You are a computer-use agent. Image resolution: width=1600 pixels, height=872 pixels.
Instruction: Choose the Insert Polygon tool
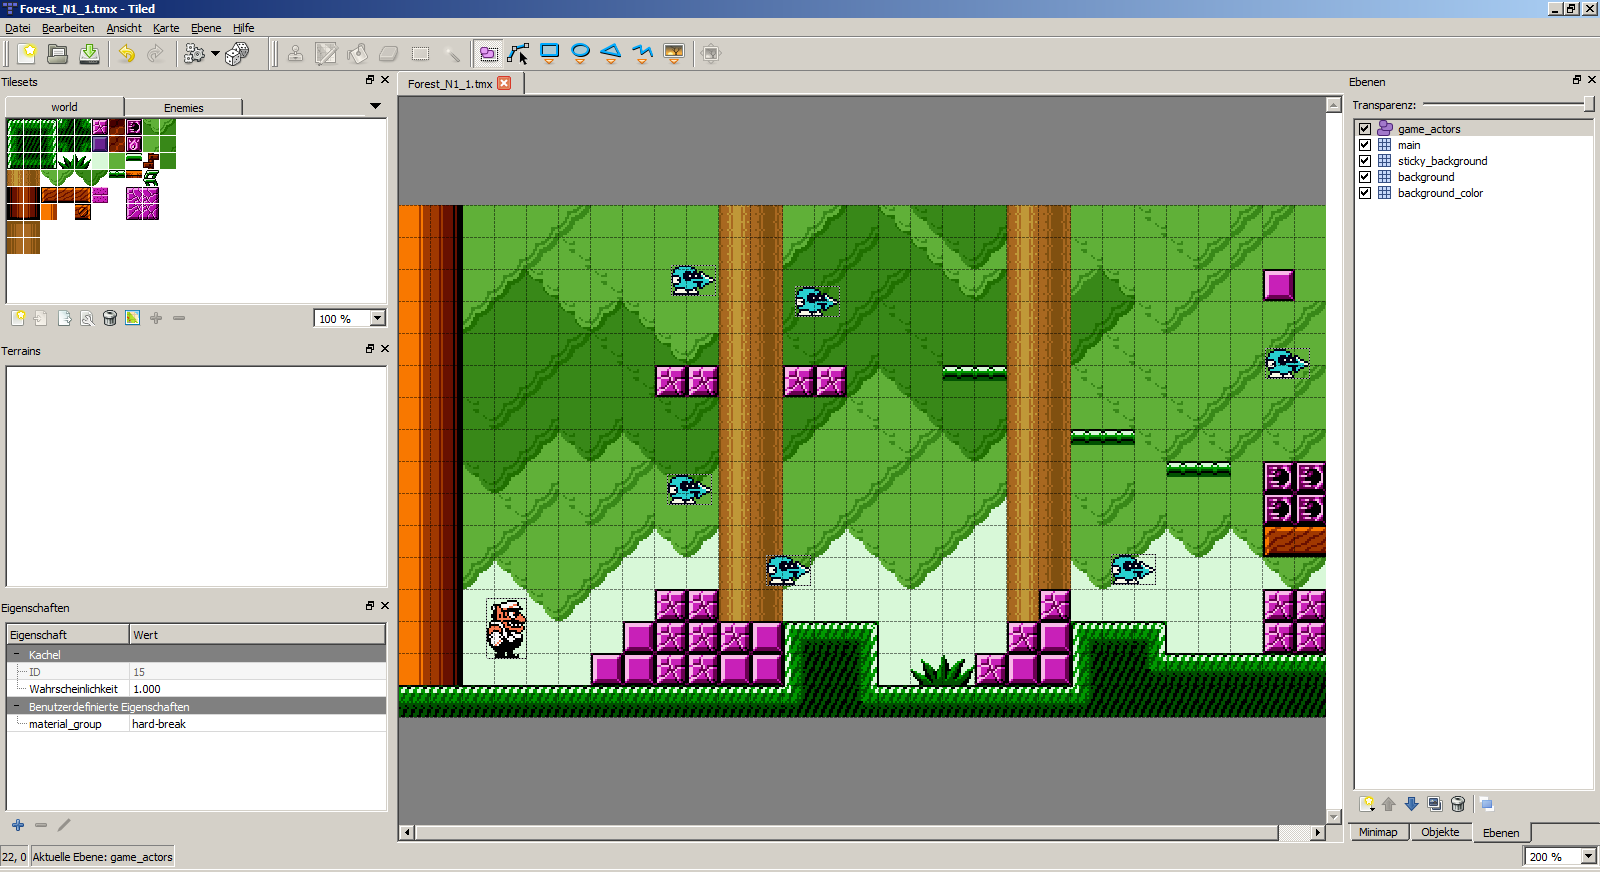point(611,53)
